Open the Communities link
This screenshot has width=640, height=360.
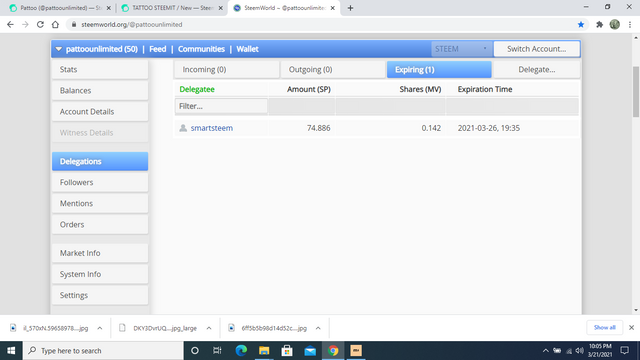[201, 49]
